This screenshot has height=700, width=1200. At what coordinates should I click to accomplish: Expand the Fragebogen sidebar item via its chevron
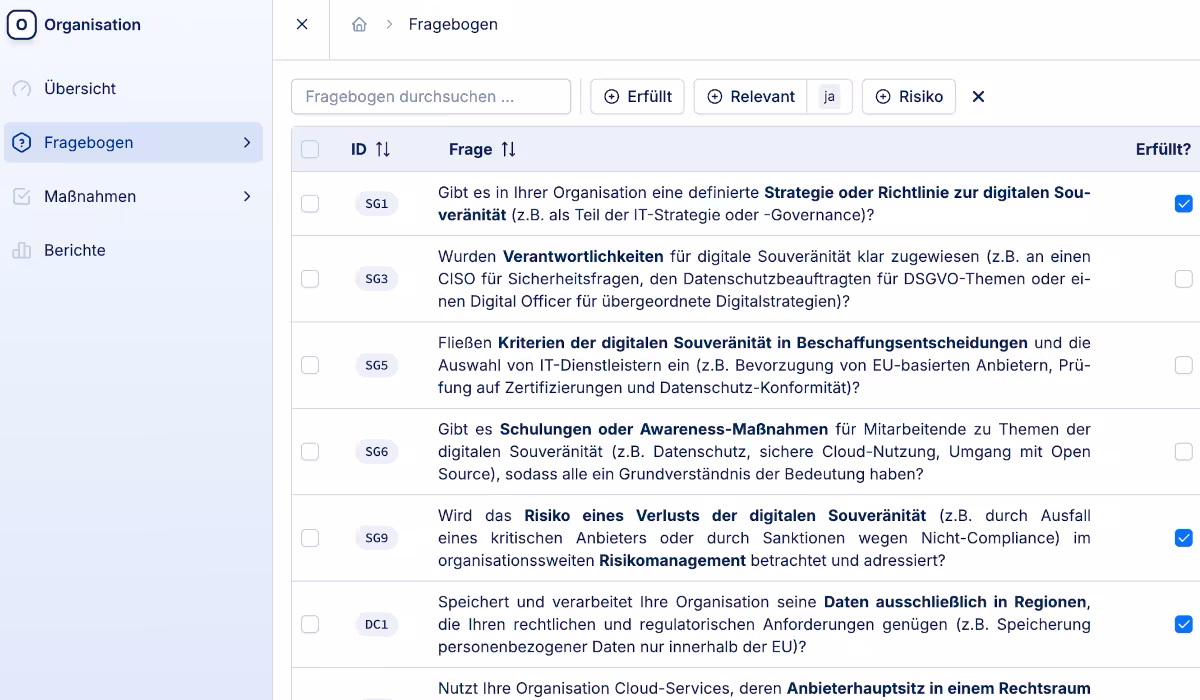click(x=247, y=142)
